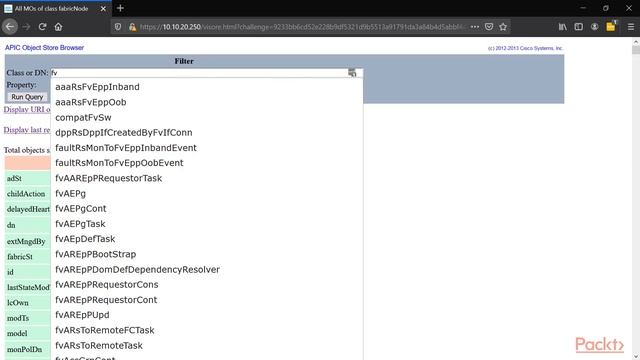Click the monPolDn property label
640x360 pixels.
(x=24, y=349)
